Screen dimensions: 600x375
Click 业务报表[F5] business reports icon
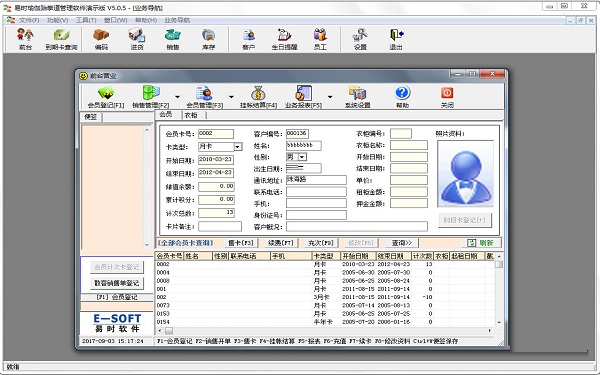tap(303, 97)
